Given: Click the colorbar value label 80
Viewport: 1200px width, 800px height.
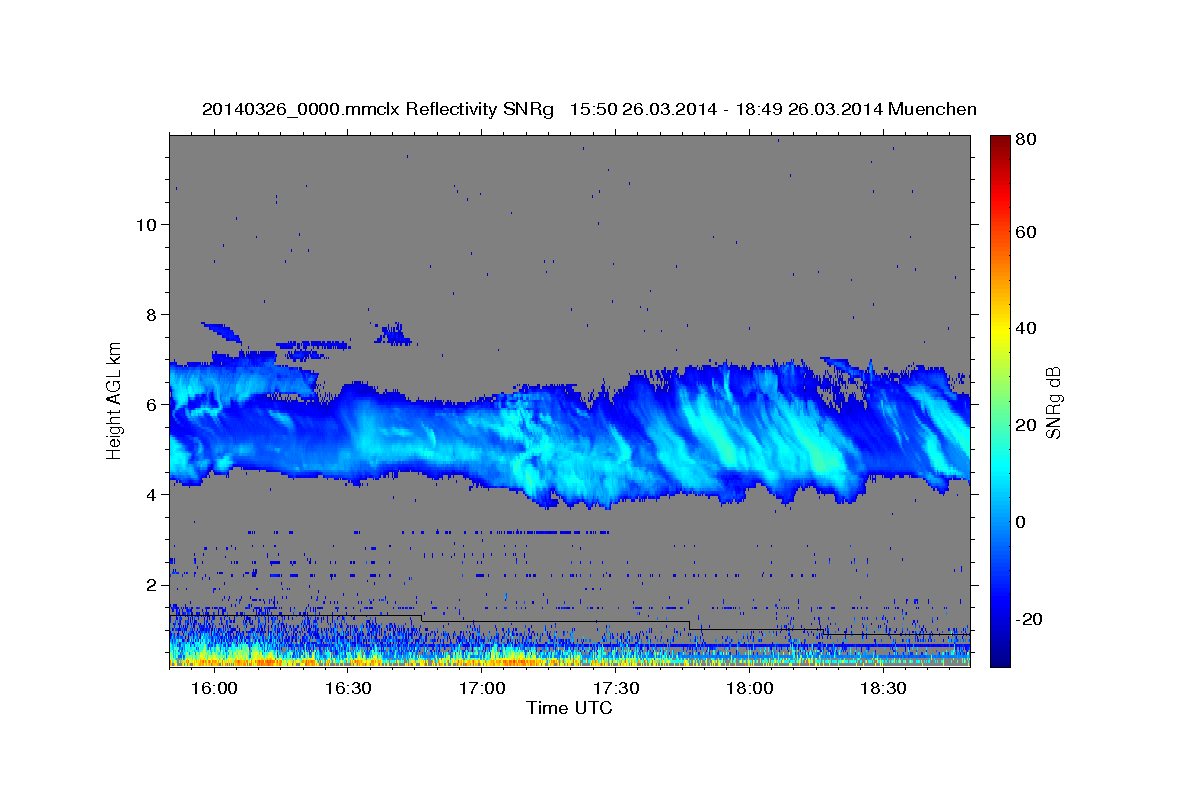Looking at the screenshot, I should tap(1026, 140).
